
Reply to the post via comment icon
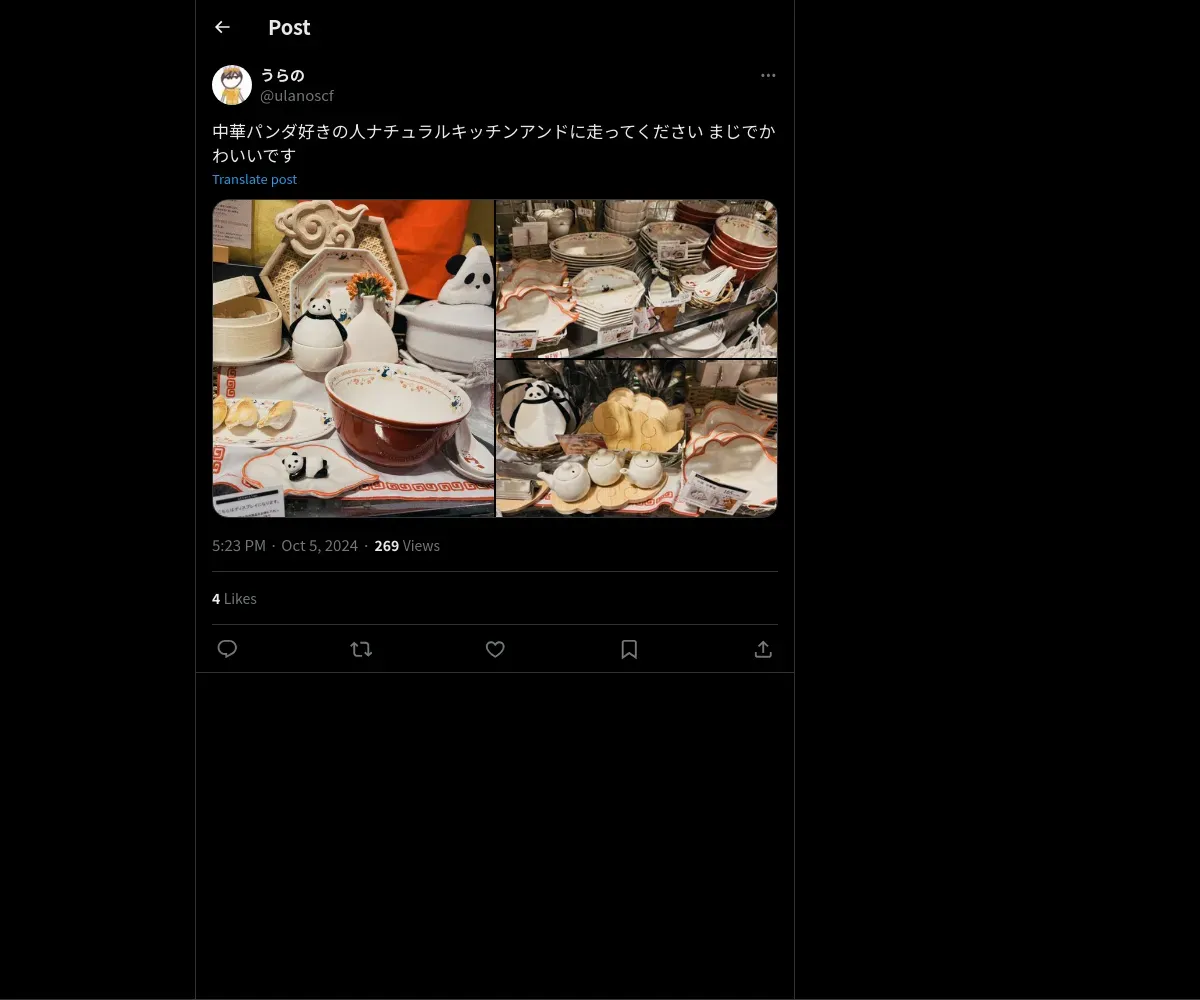[227, 649]
